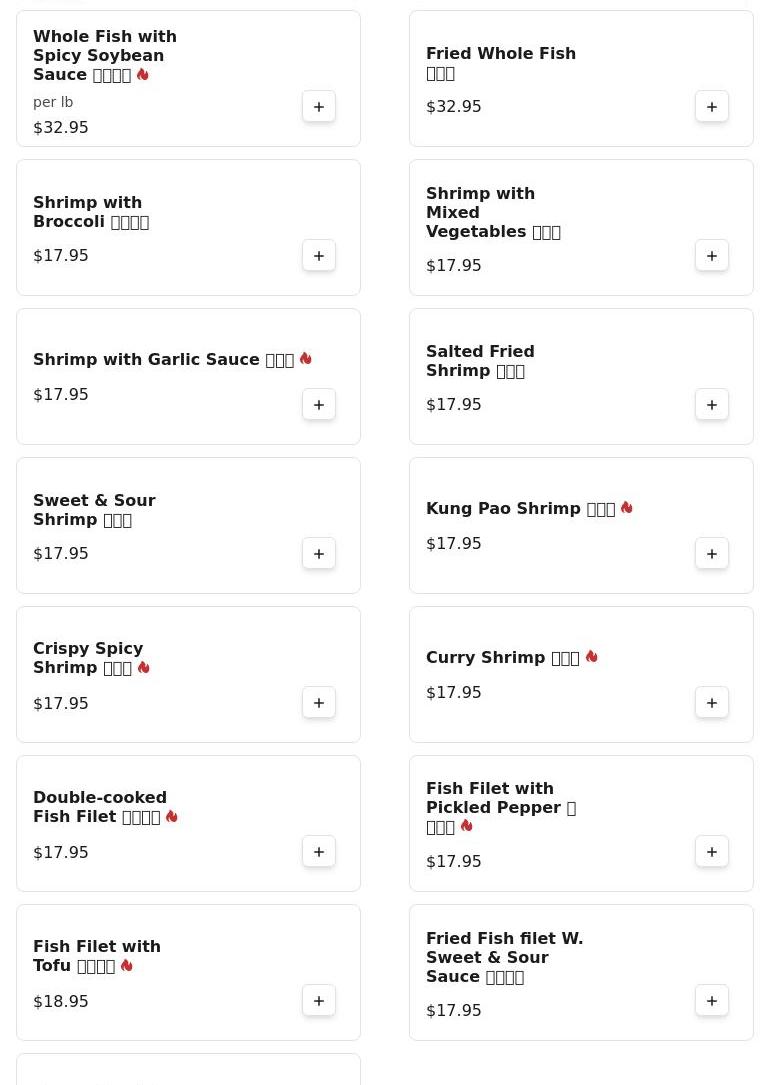
Task: Add Salted Fried Shrimp to order
Action: click(x=712, y=405)
